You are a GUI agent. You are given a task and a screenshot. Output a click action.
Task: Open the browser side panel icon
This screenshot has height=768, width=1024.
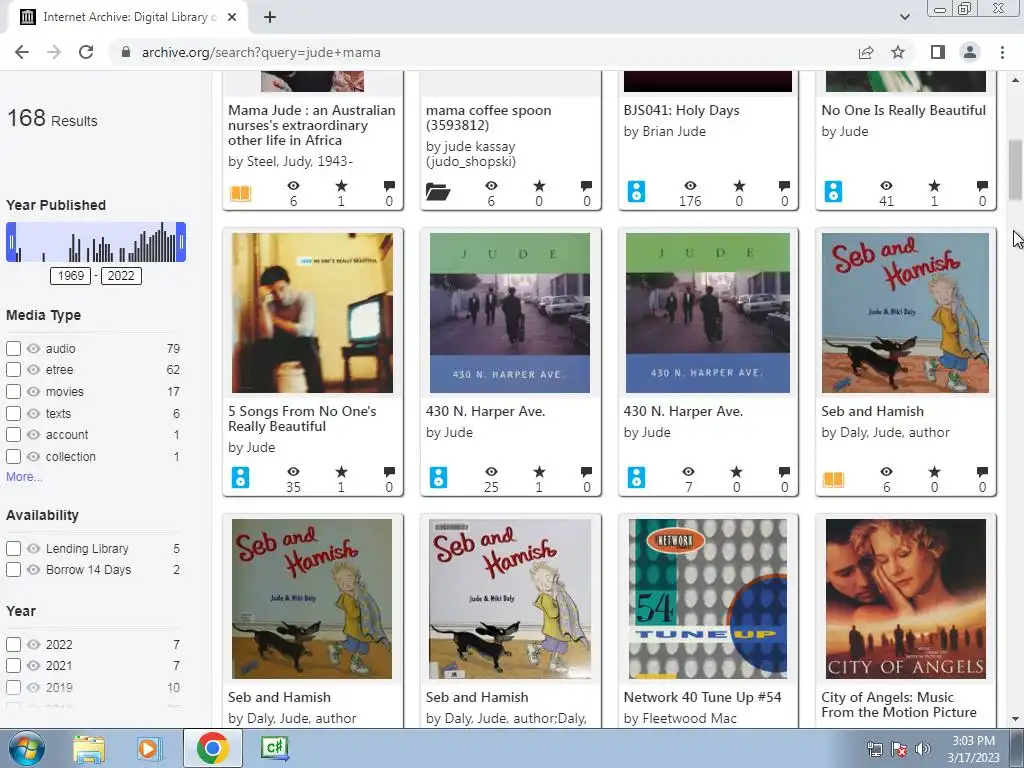938,52
